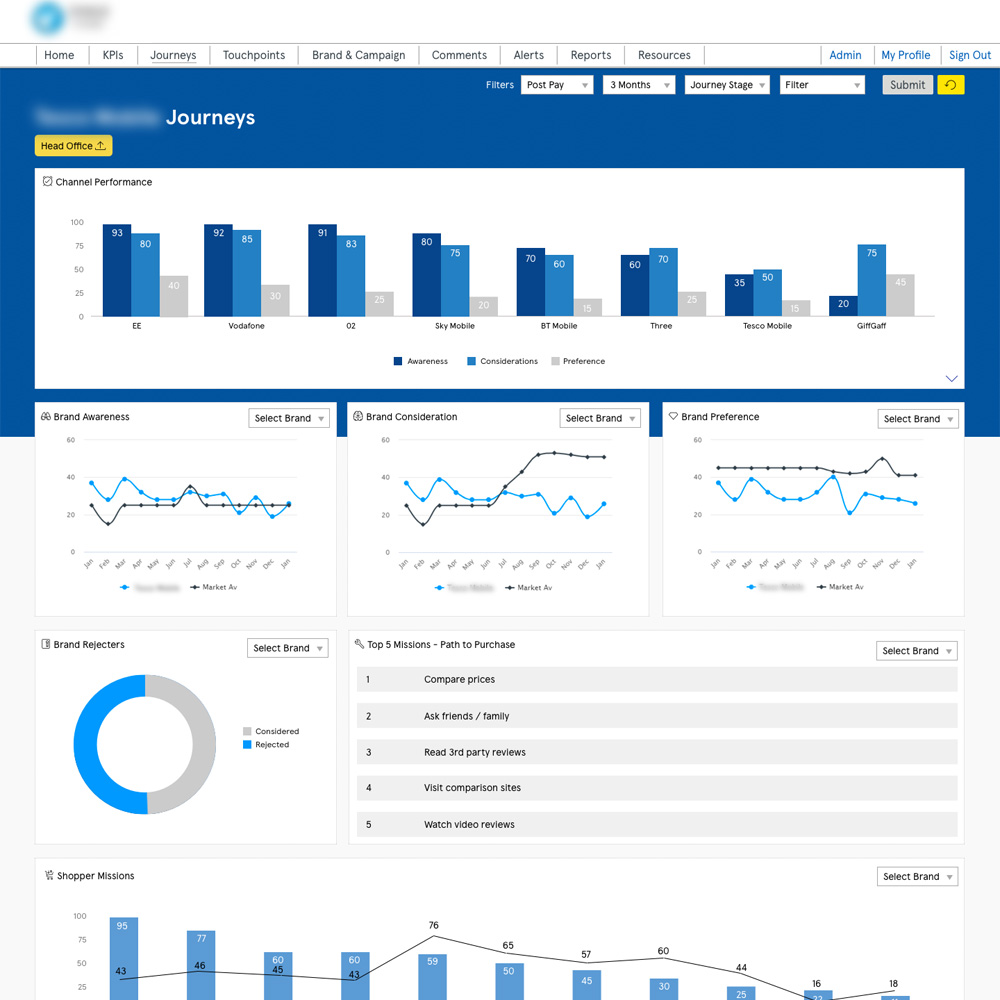Click the Channel Performance panel icon
The image size is (1000, 1000).
point(47,182)
